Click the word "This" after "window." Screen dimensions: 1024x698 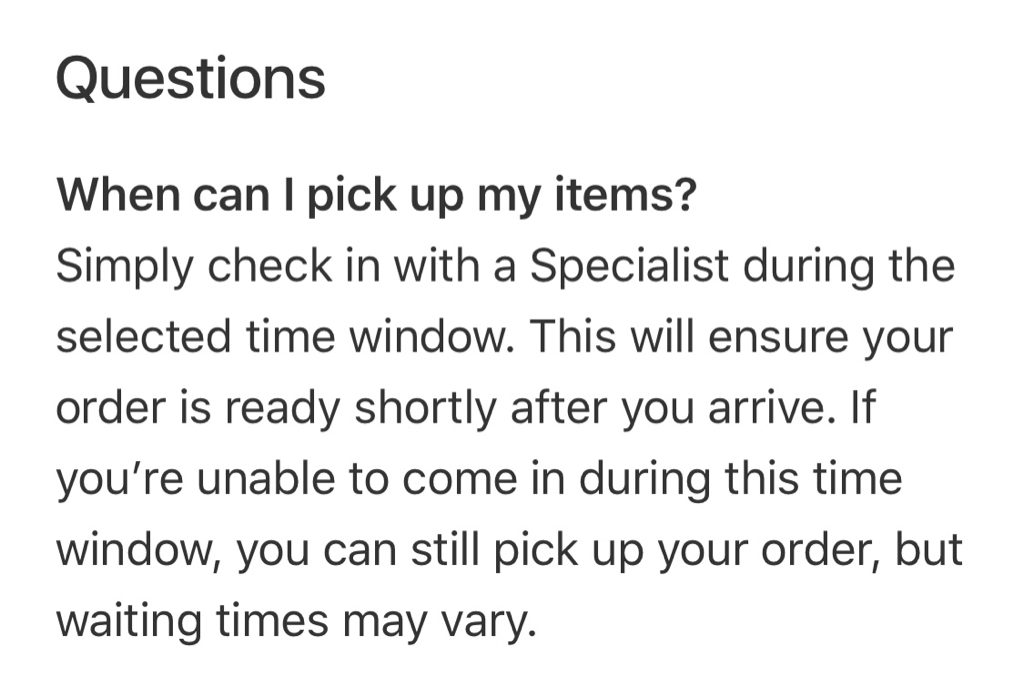(572, 337)
